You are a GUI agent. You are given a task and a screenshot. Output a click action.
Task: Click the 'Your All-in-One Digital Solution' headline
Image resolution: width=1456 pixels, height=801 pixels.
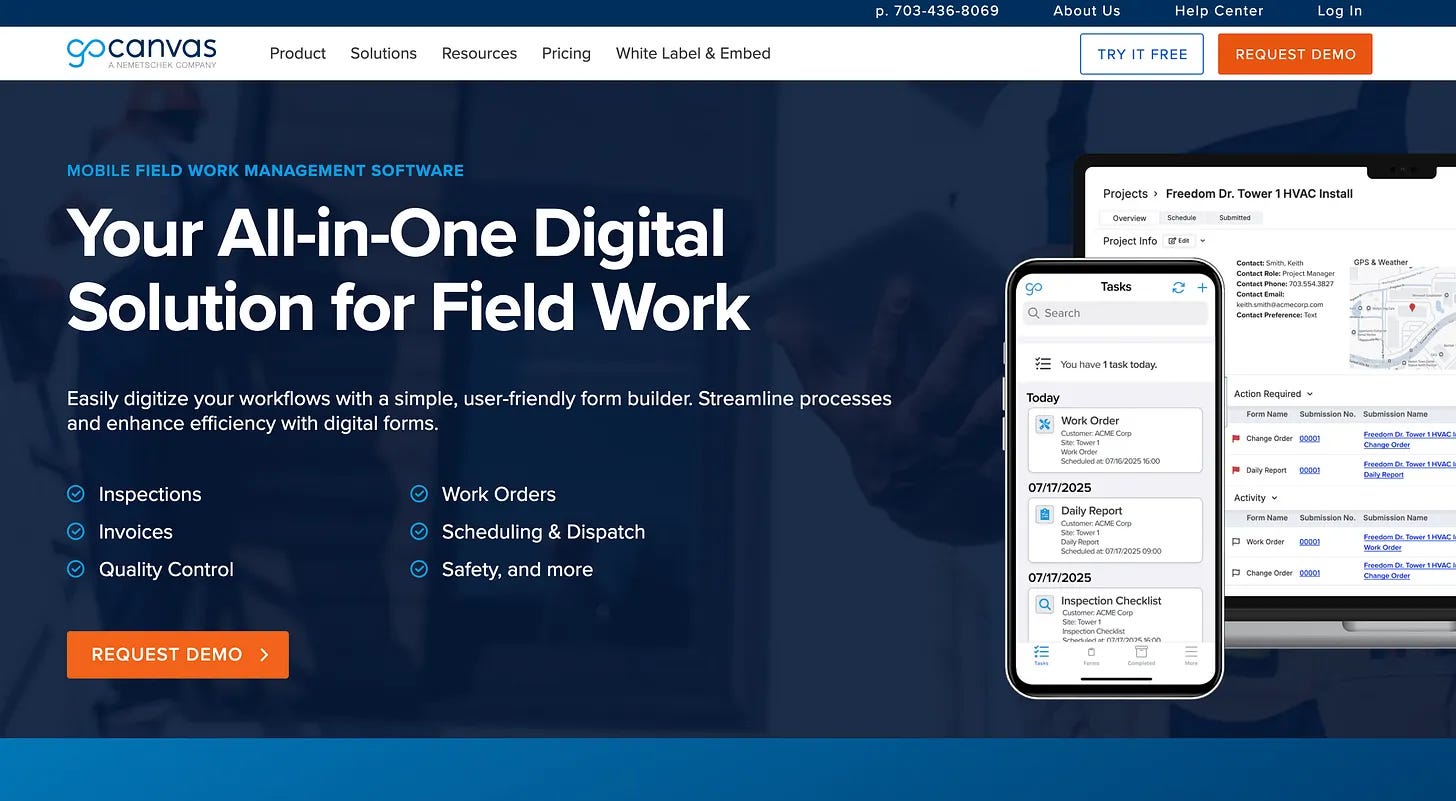(x=408, y=270)
